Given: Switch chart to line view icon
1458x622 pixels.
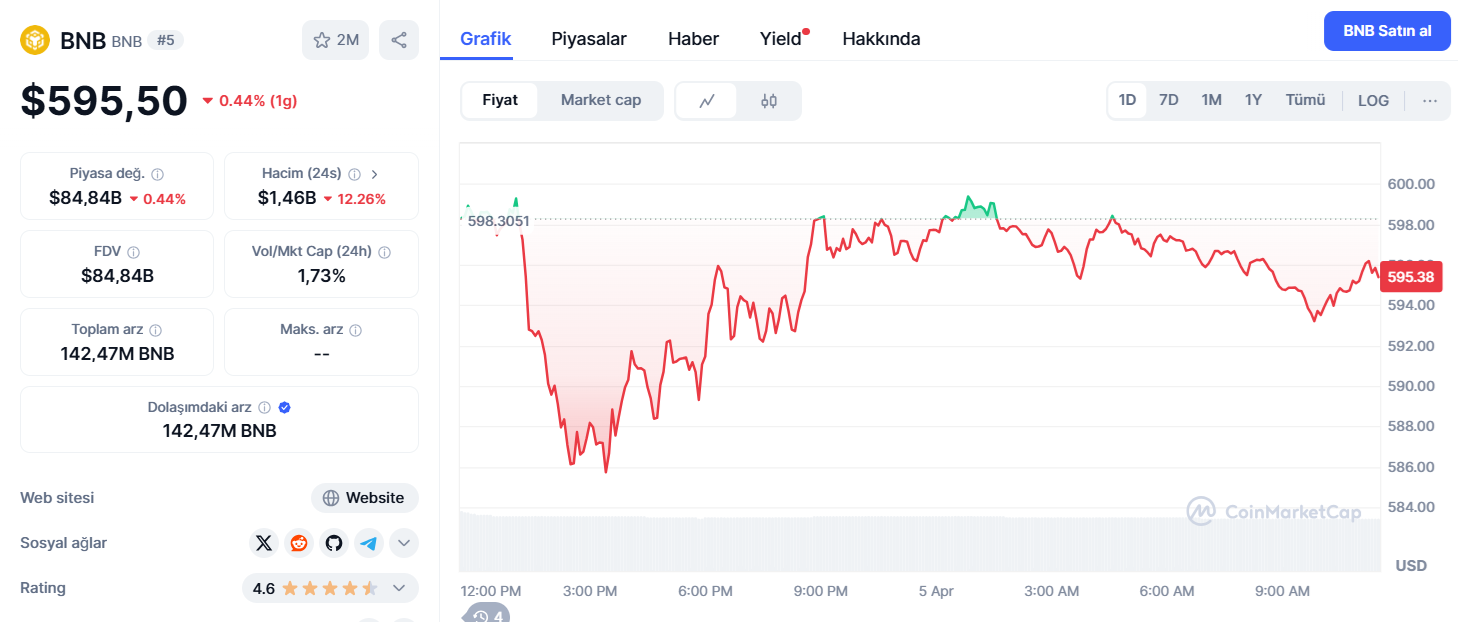Looking at the screenshot, I should pos(707,100).
